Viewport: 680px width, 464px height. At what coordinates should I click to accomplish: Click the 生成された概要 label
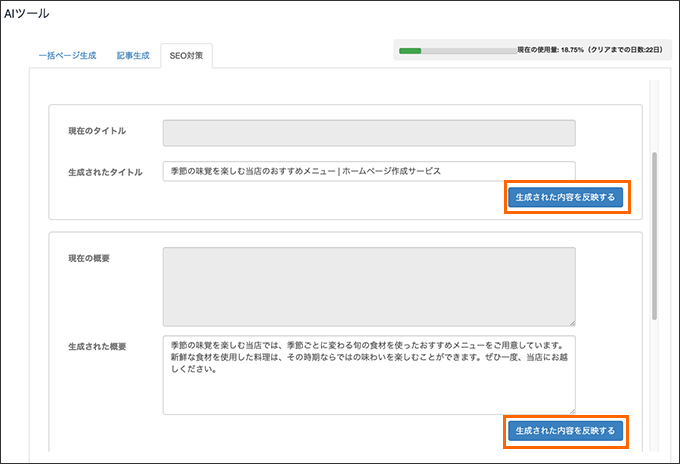[97, 346]
